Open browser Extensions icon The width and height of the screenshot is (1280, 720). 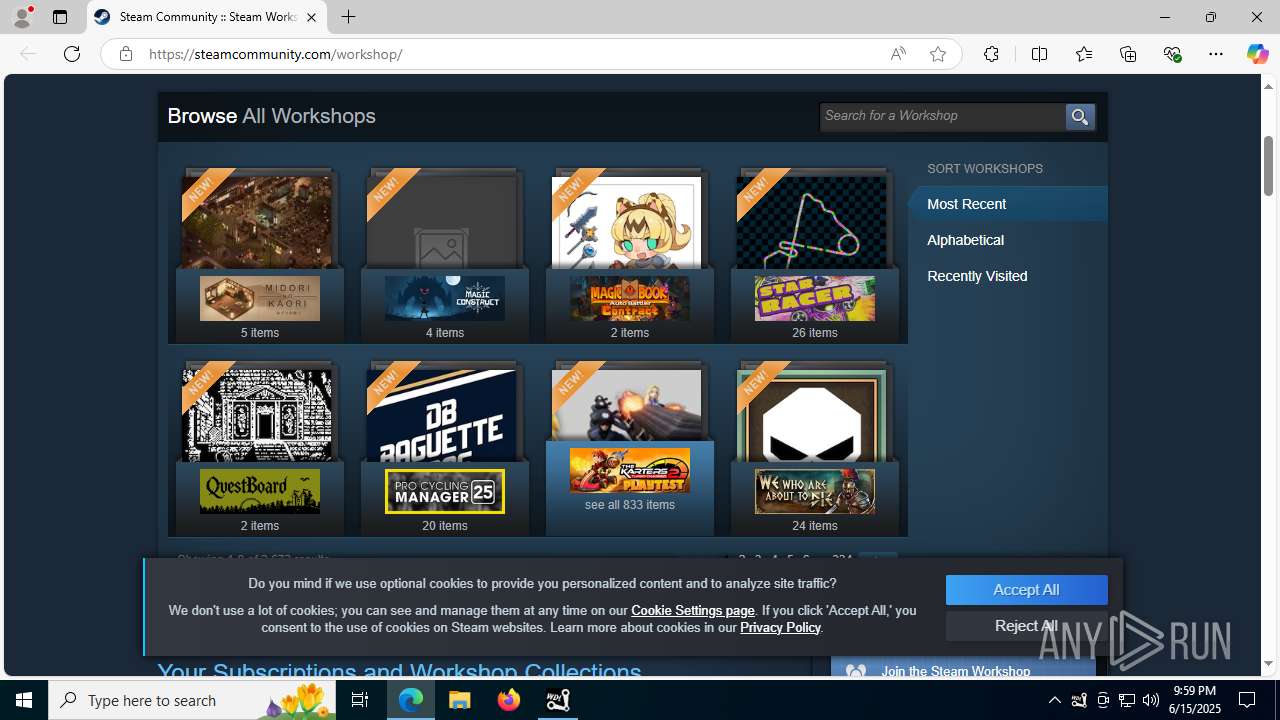click(991, 54)
